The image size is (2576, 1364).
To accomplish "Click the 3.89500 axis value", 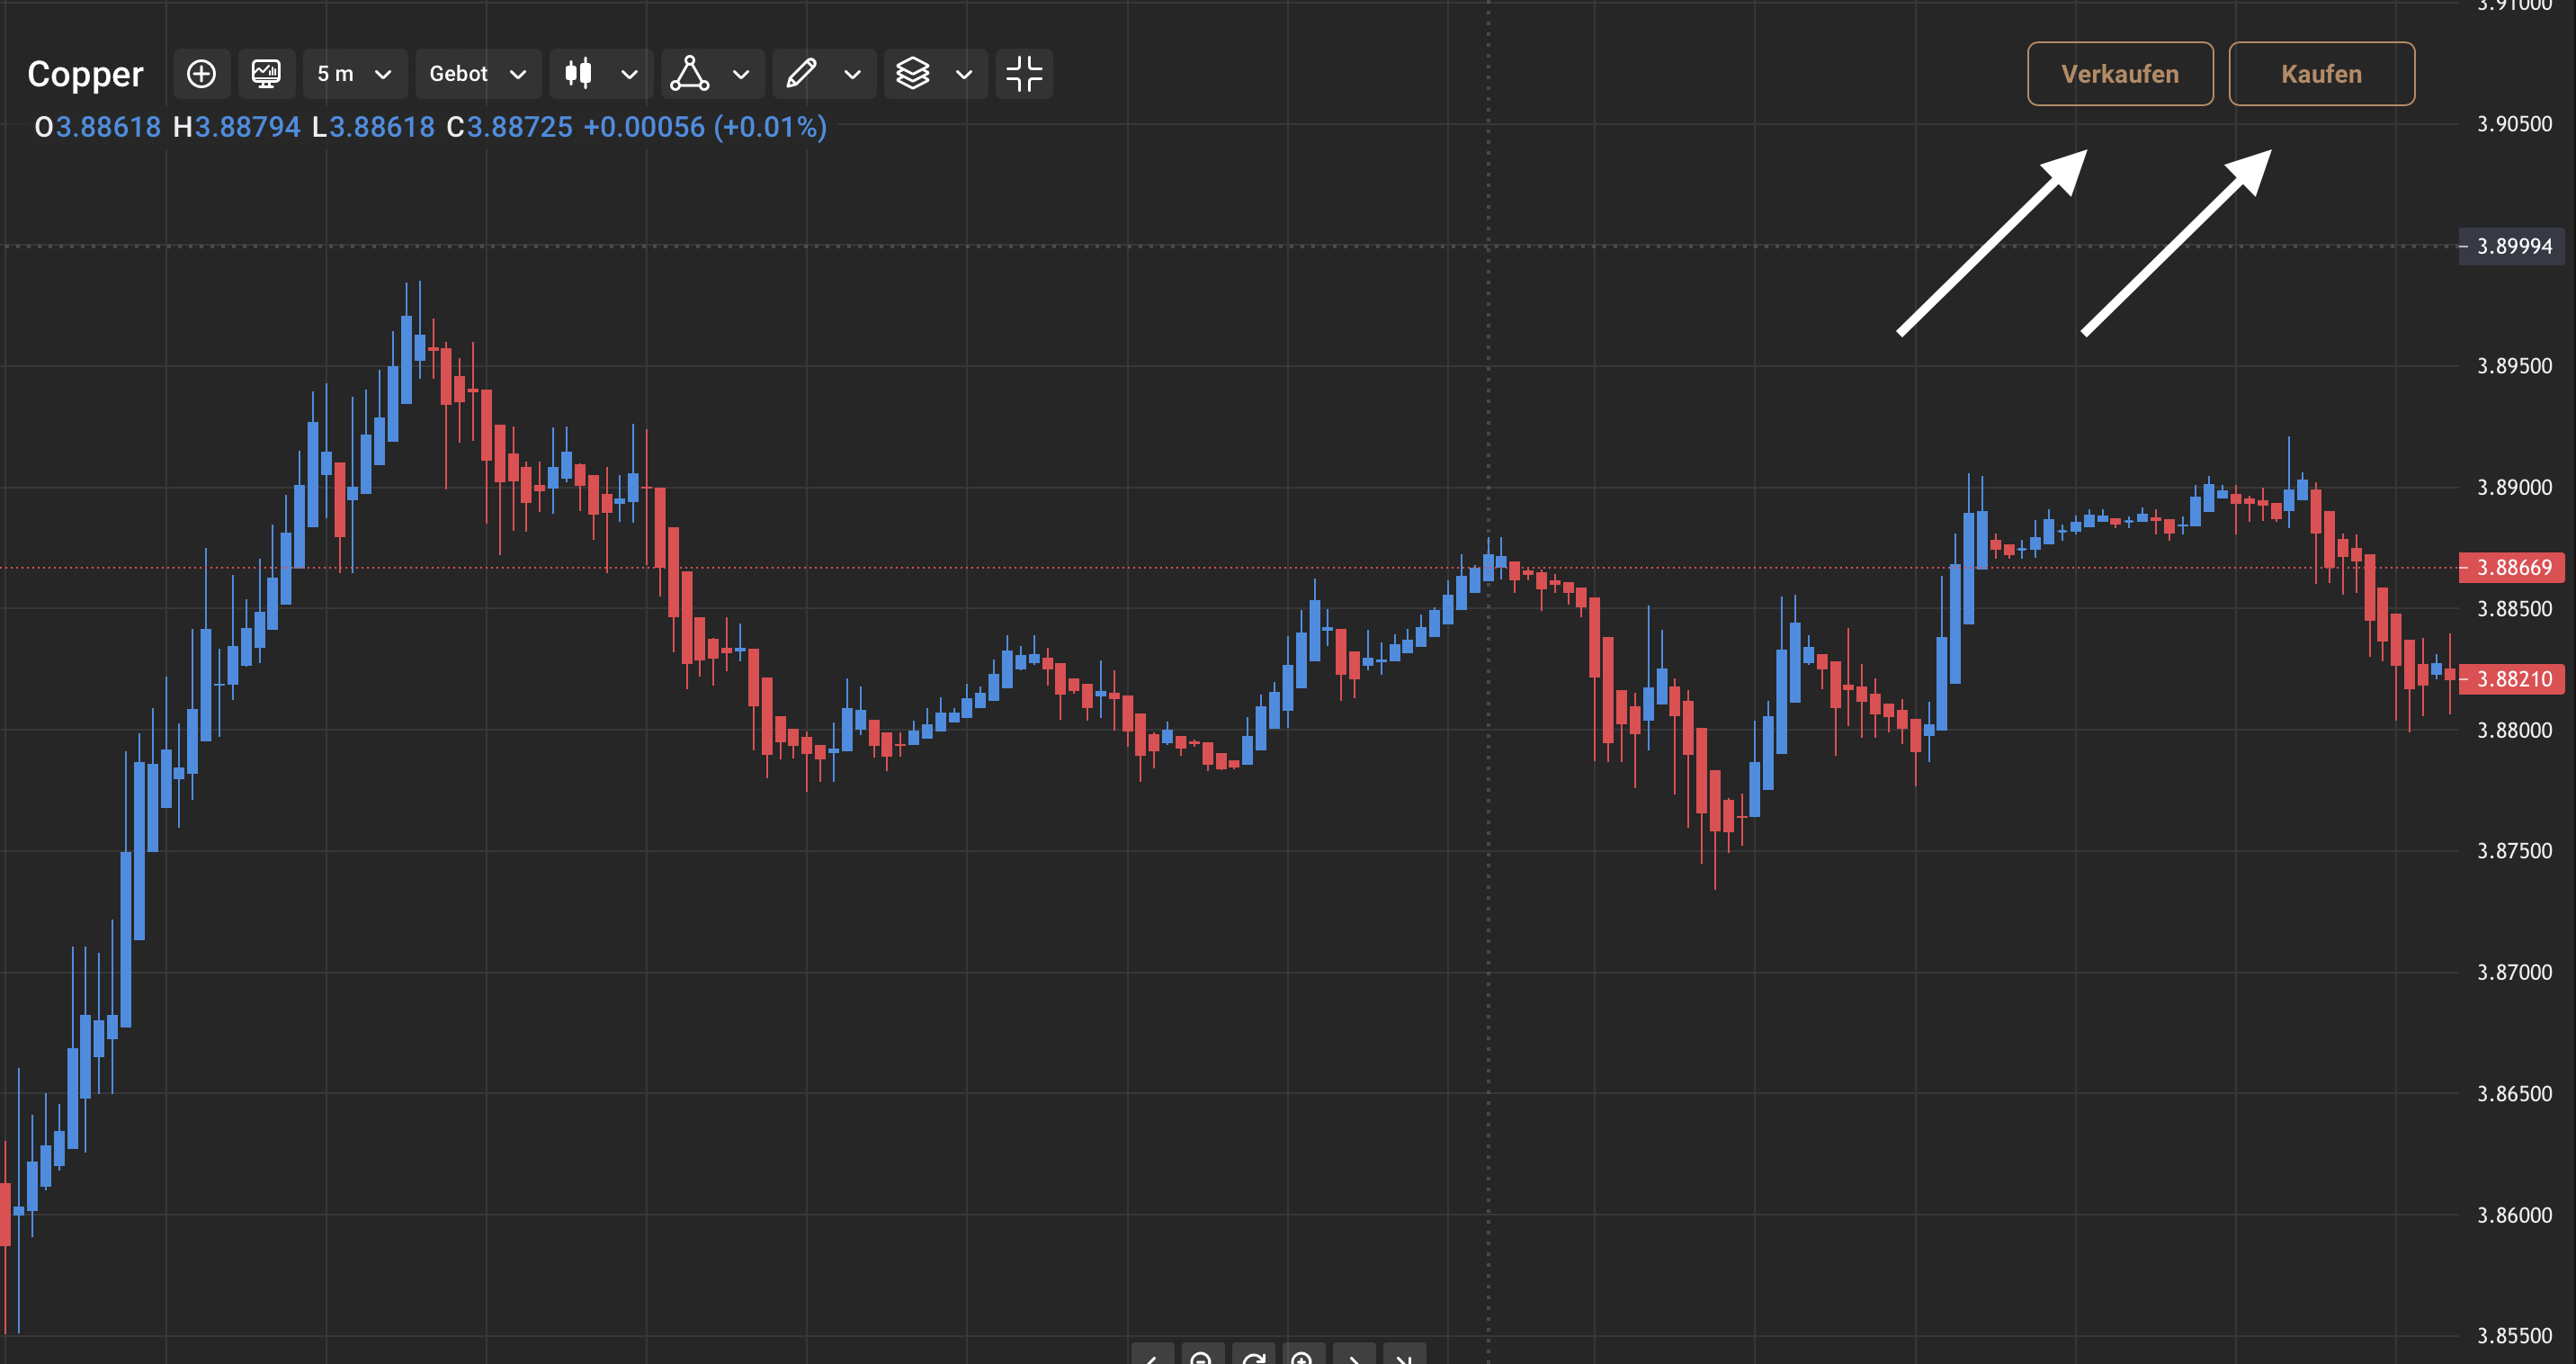I will (x=2514, y=366).
